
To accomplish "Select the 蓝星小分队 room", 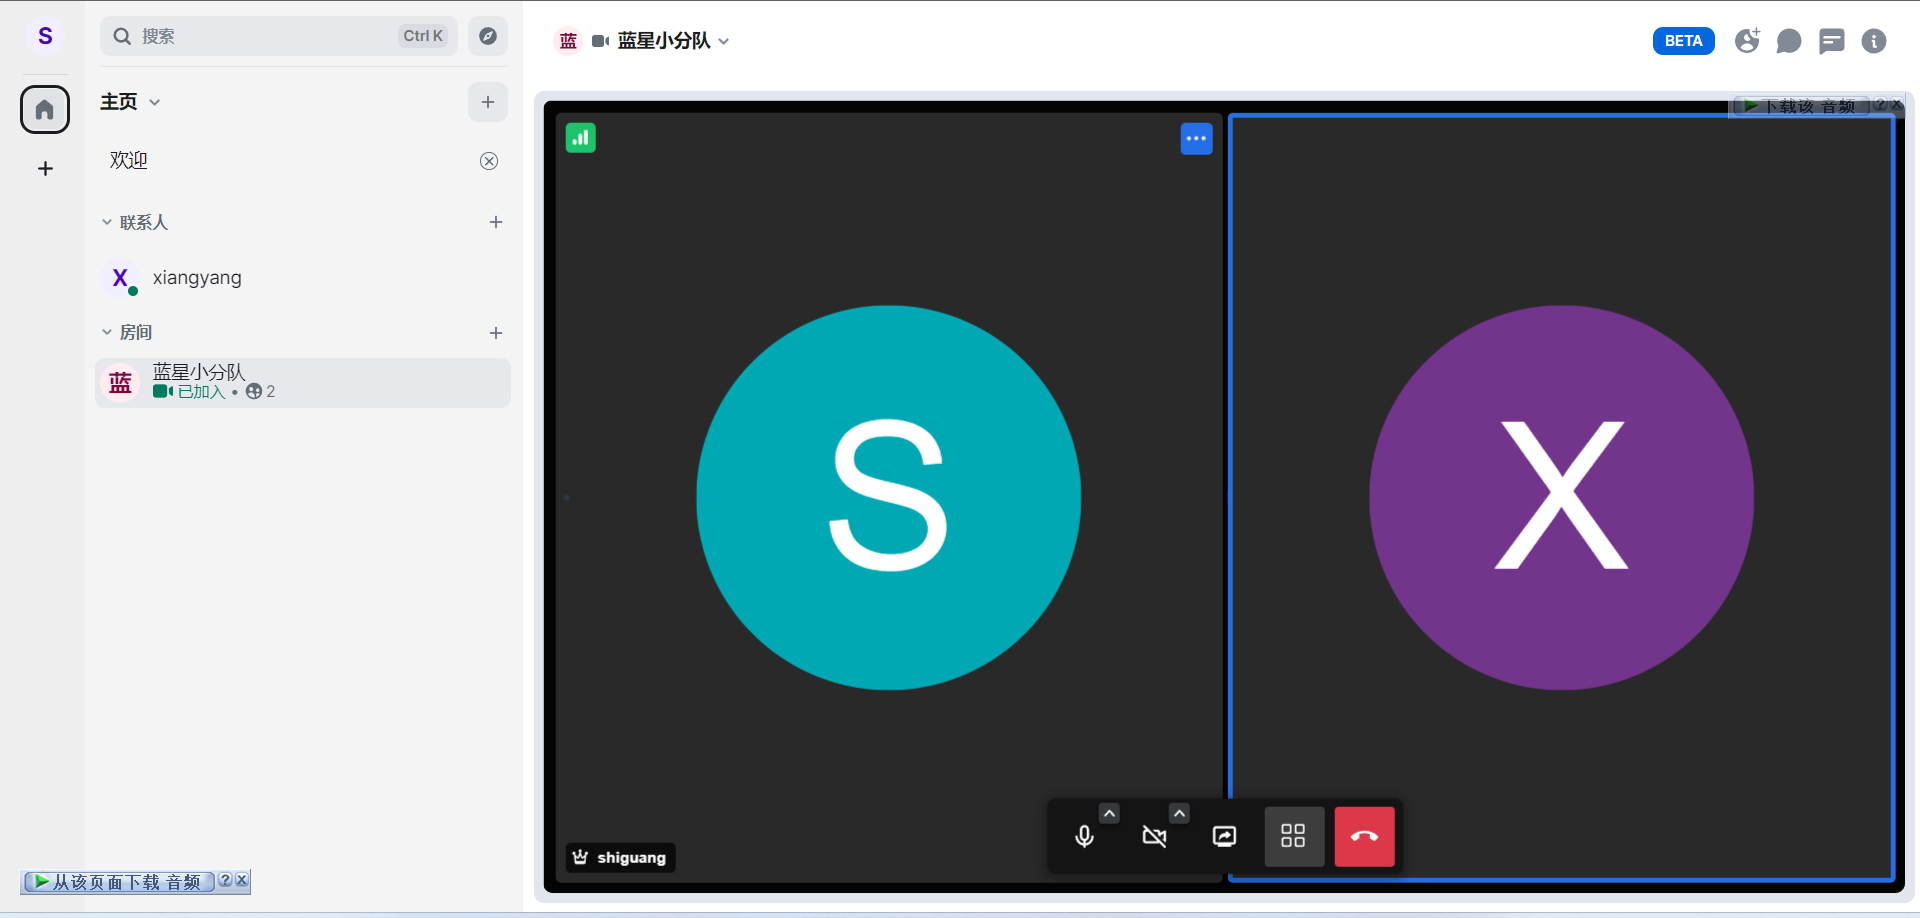I will pos(303,383).
